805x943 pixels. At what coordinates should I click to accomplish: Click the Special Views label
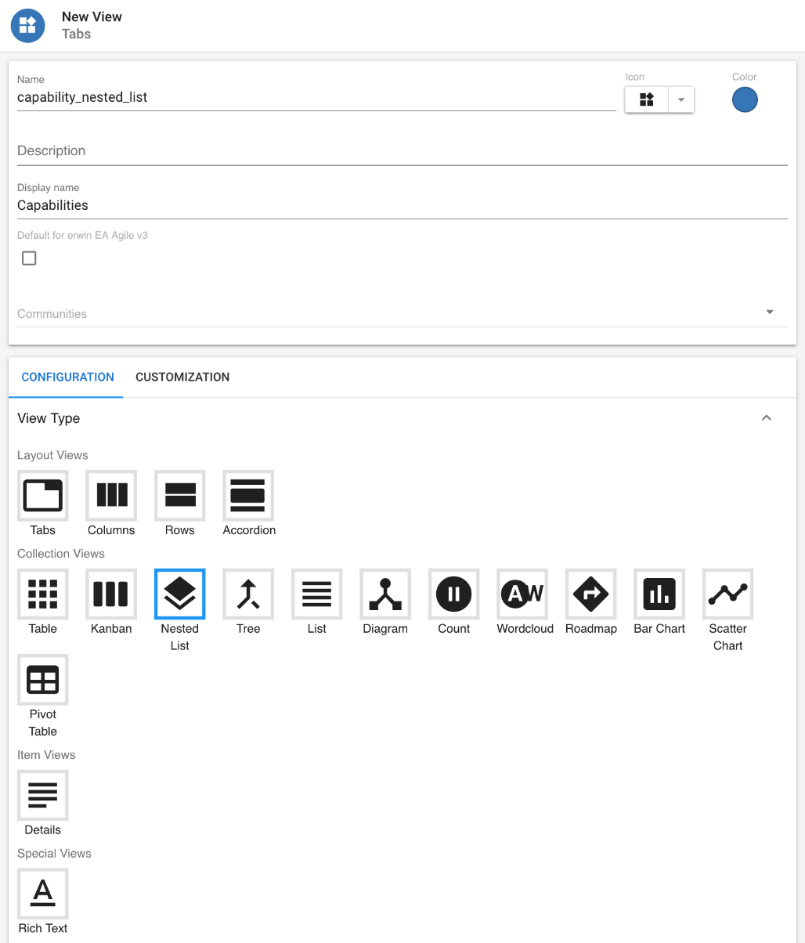[54, 853]
